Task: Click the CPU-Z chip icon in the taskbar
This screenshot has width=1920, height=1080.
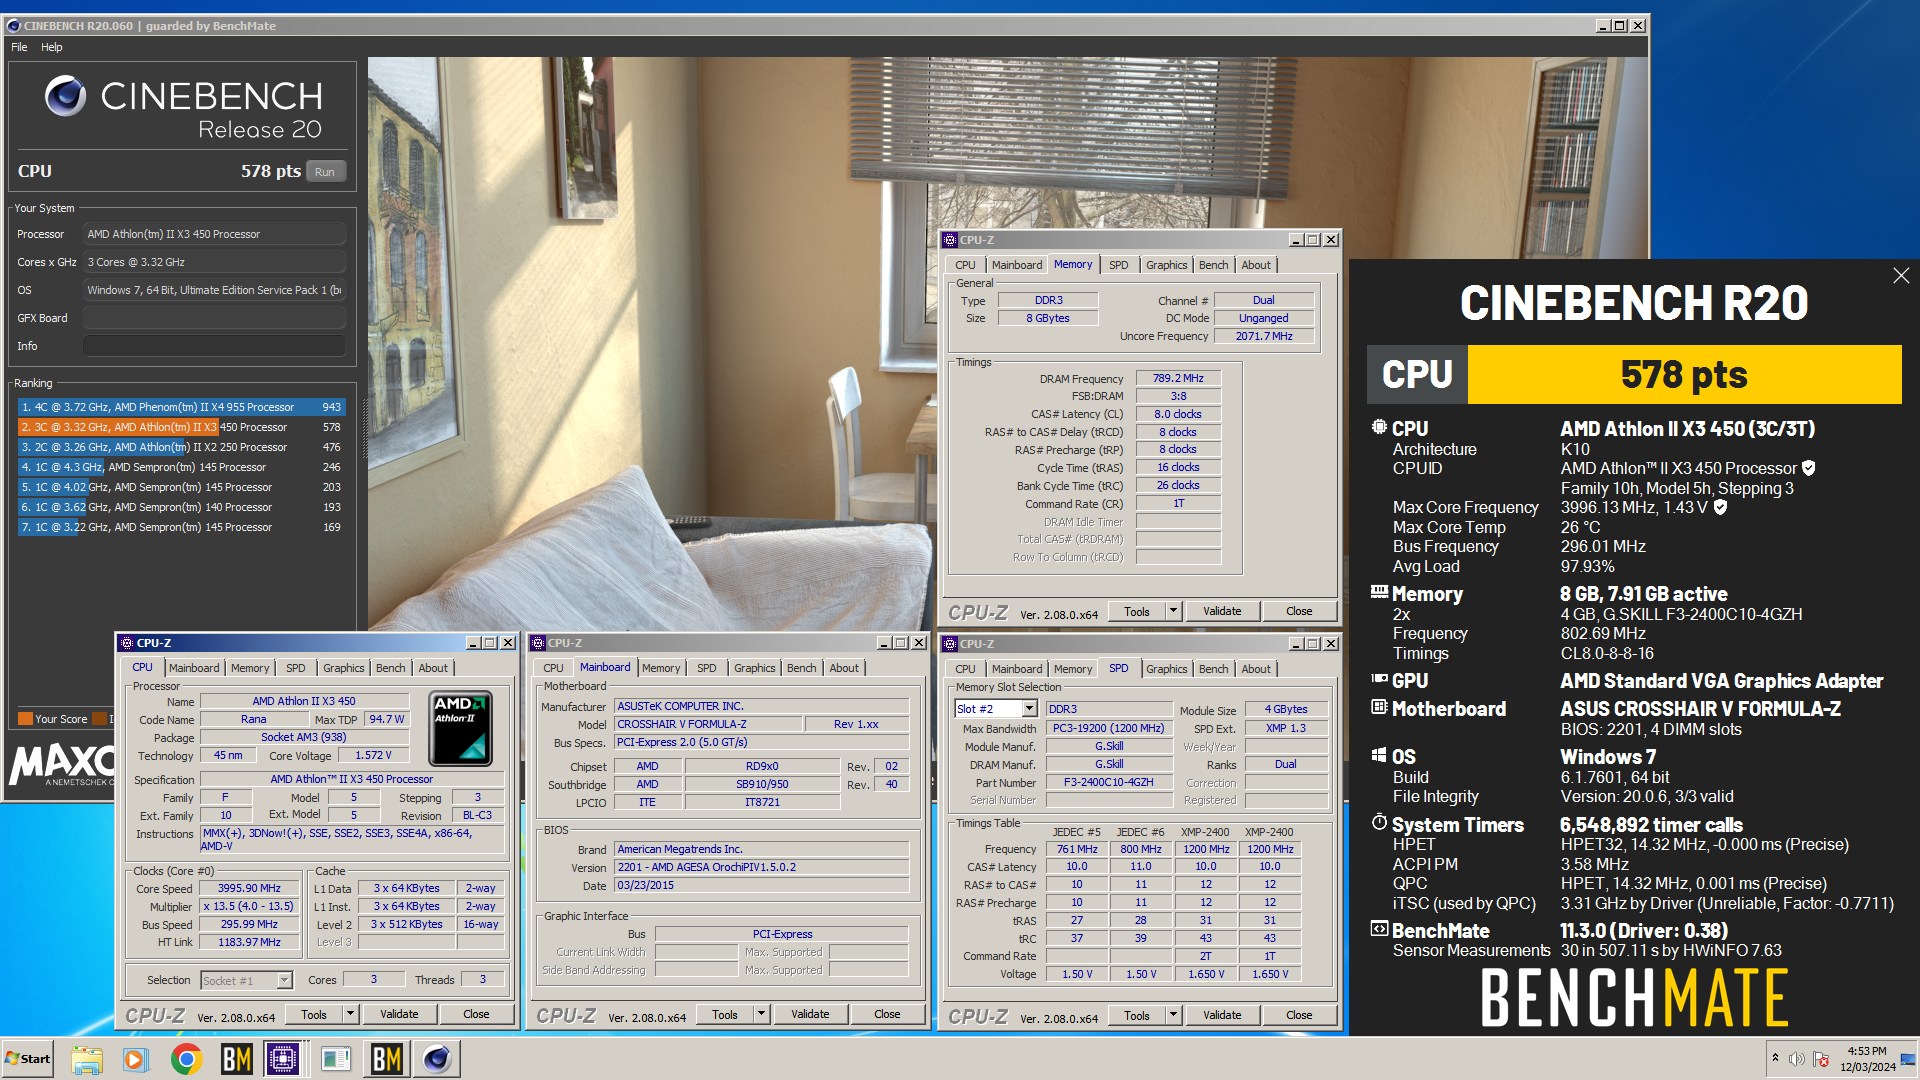Action: tap(283, 1059)
